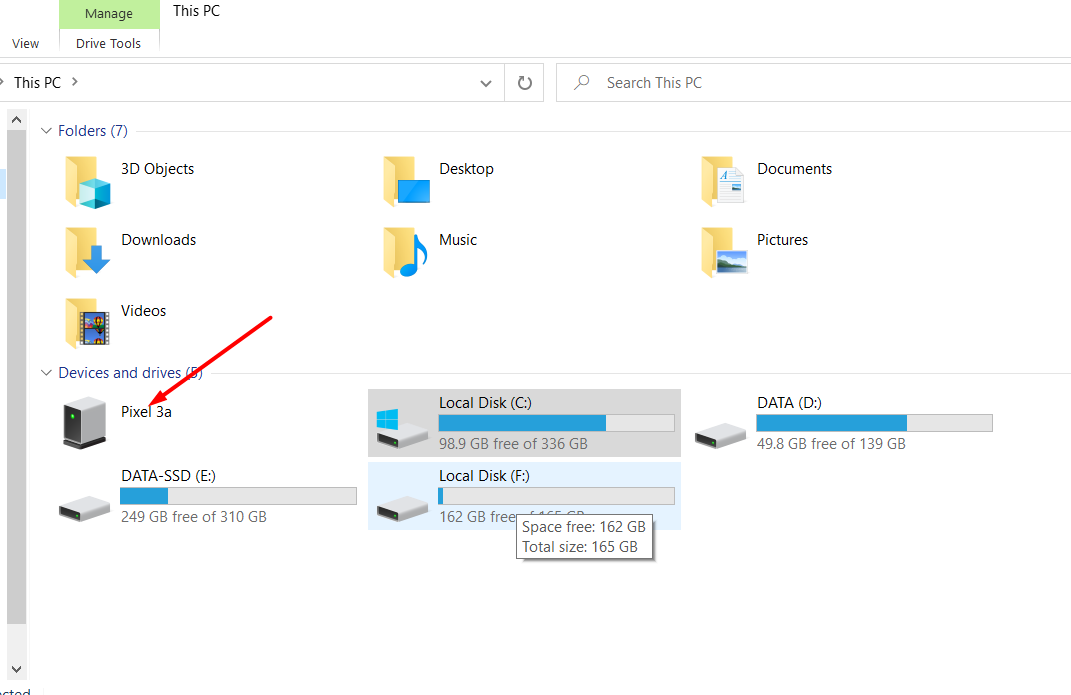Select the Pixel 3a device icon
The height and width of the screenshot is (695, 1071).
point(85,422)
